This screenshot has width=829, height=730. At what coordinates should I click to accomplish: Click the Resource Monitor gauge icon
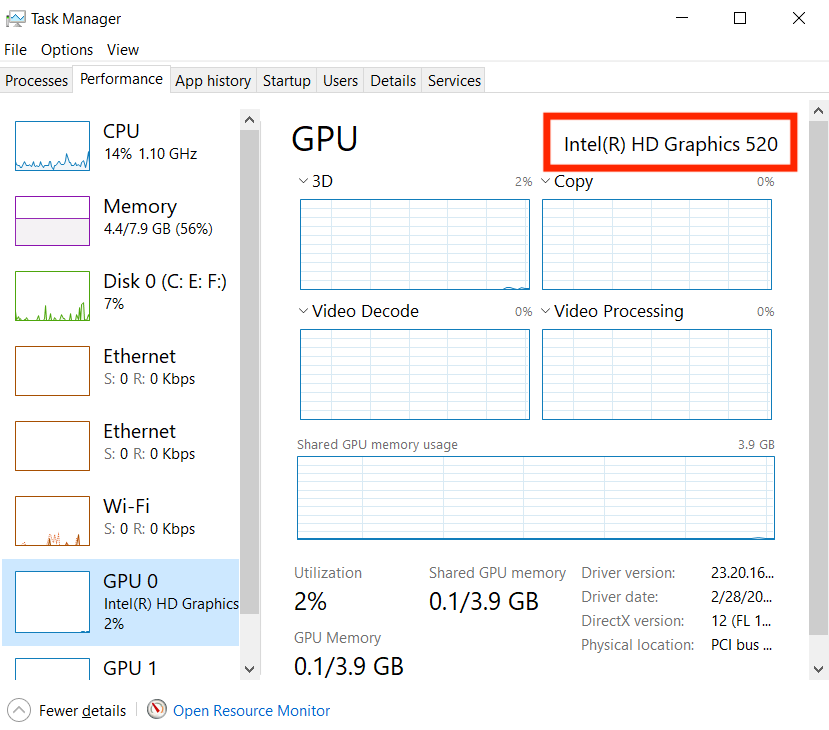[x=156, y=709]
